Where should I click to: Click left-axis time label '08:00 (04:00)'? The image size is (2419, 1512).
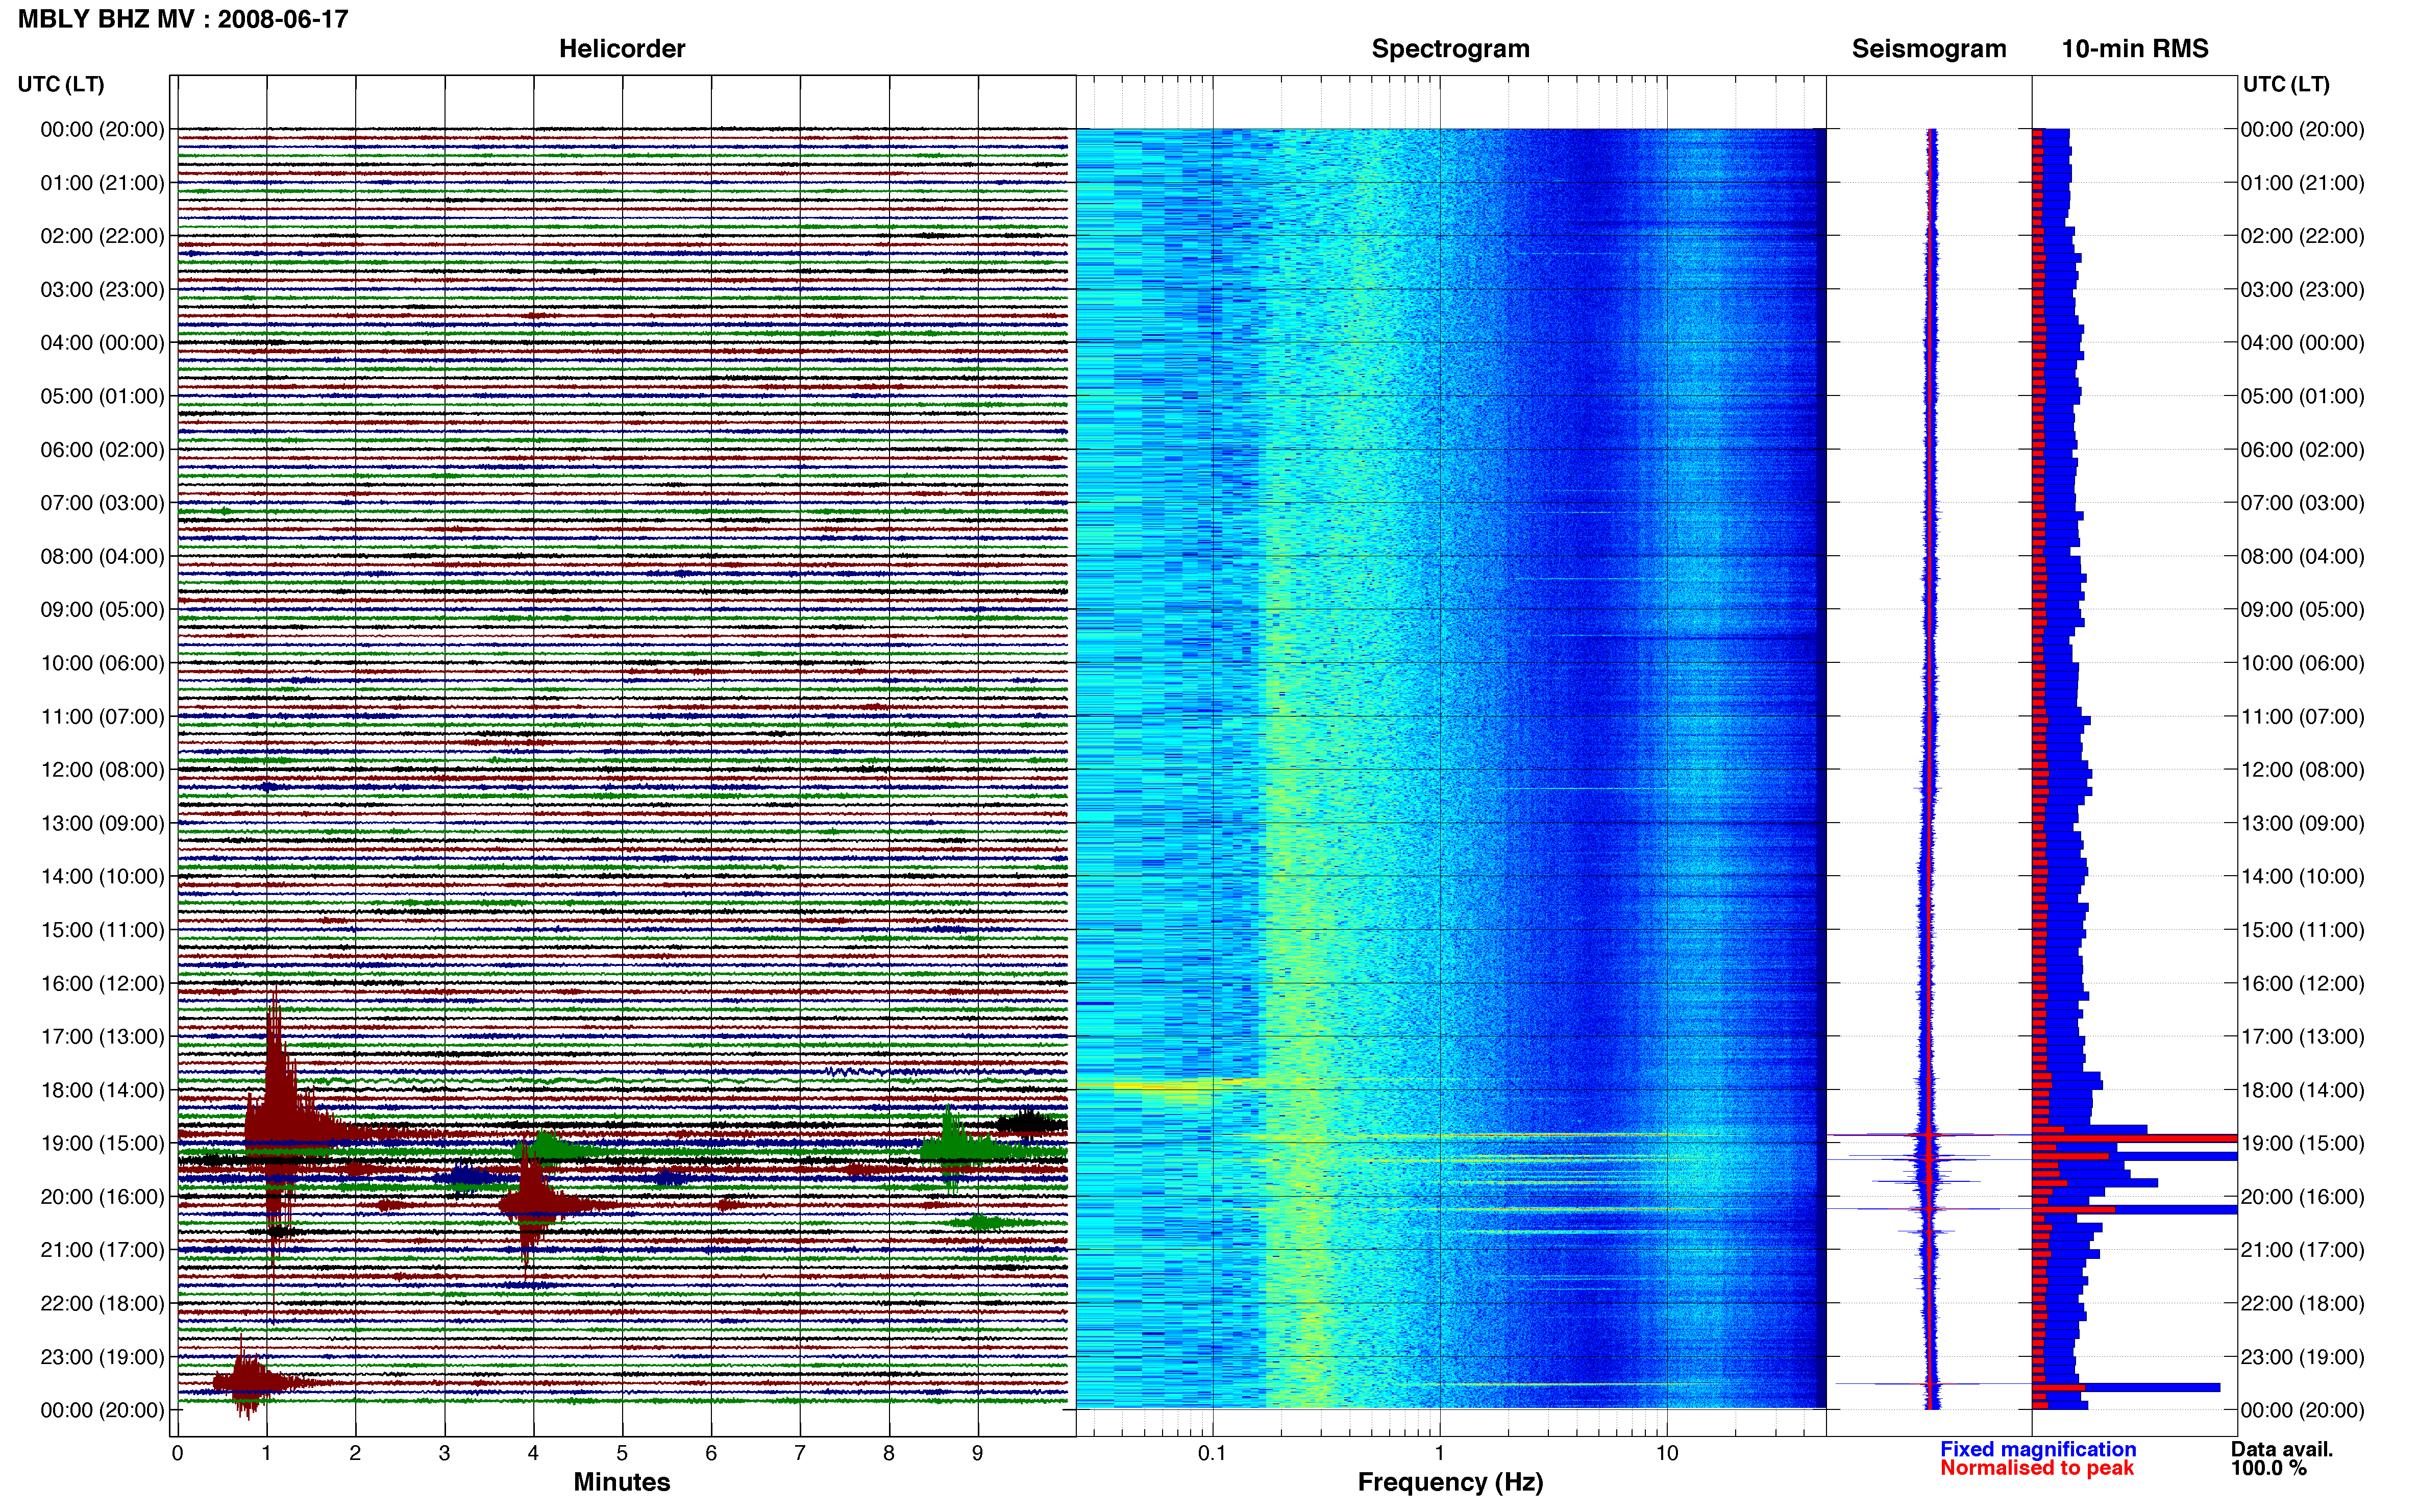tap(102, 557)
